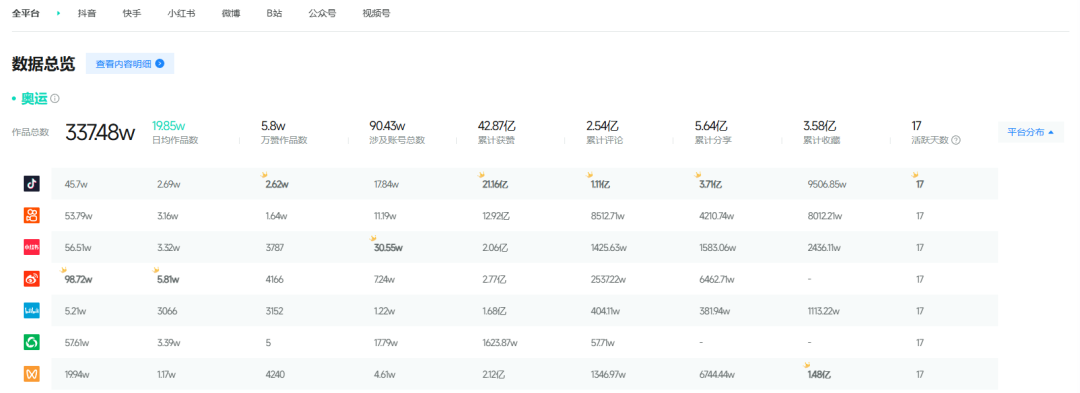Switch to the 小红书 tab

point(181,13)
